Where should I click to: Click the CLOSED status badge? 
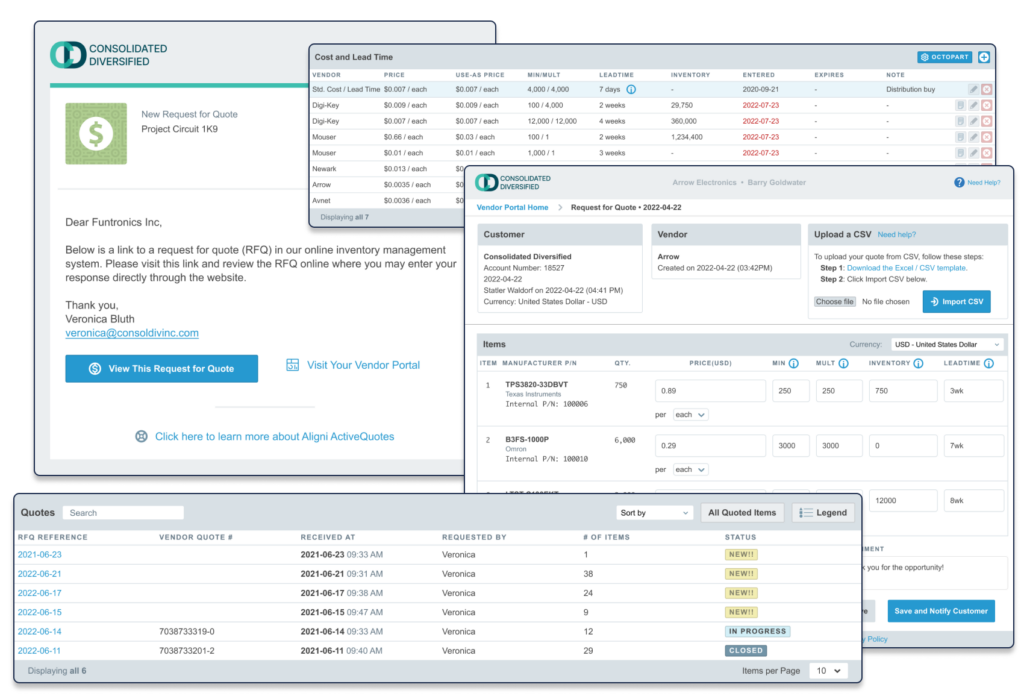click(746, 651)
